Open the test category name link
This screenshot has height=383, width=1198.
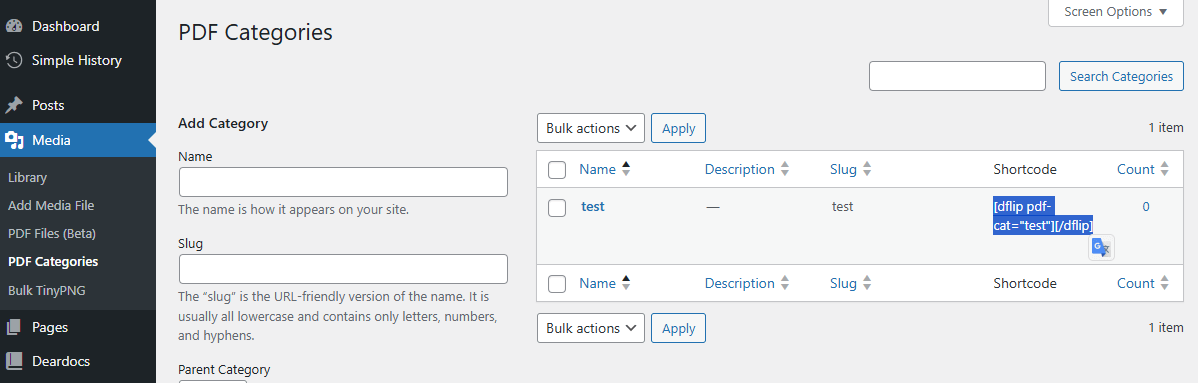tap(593, 206)
